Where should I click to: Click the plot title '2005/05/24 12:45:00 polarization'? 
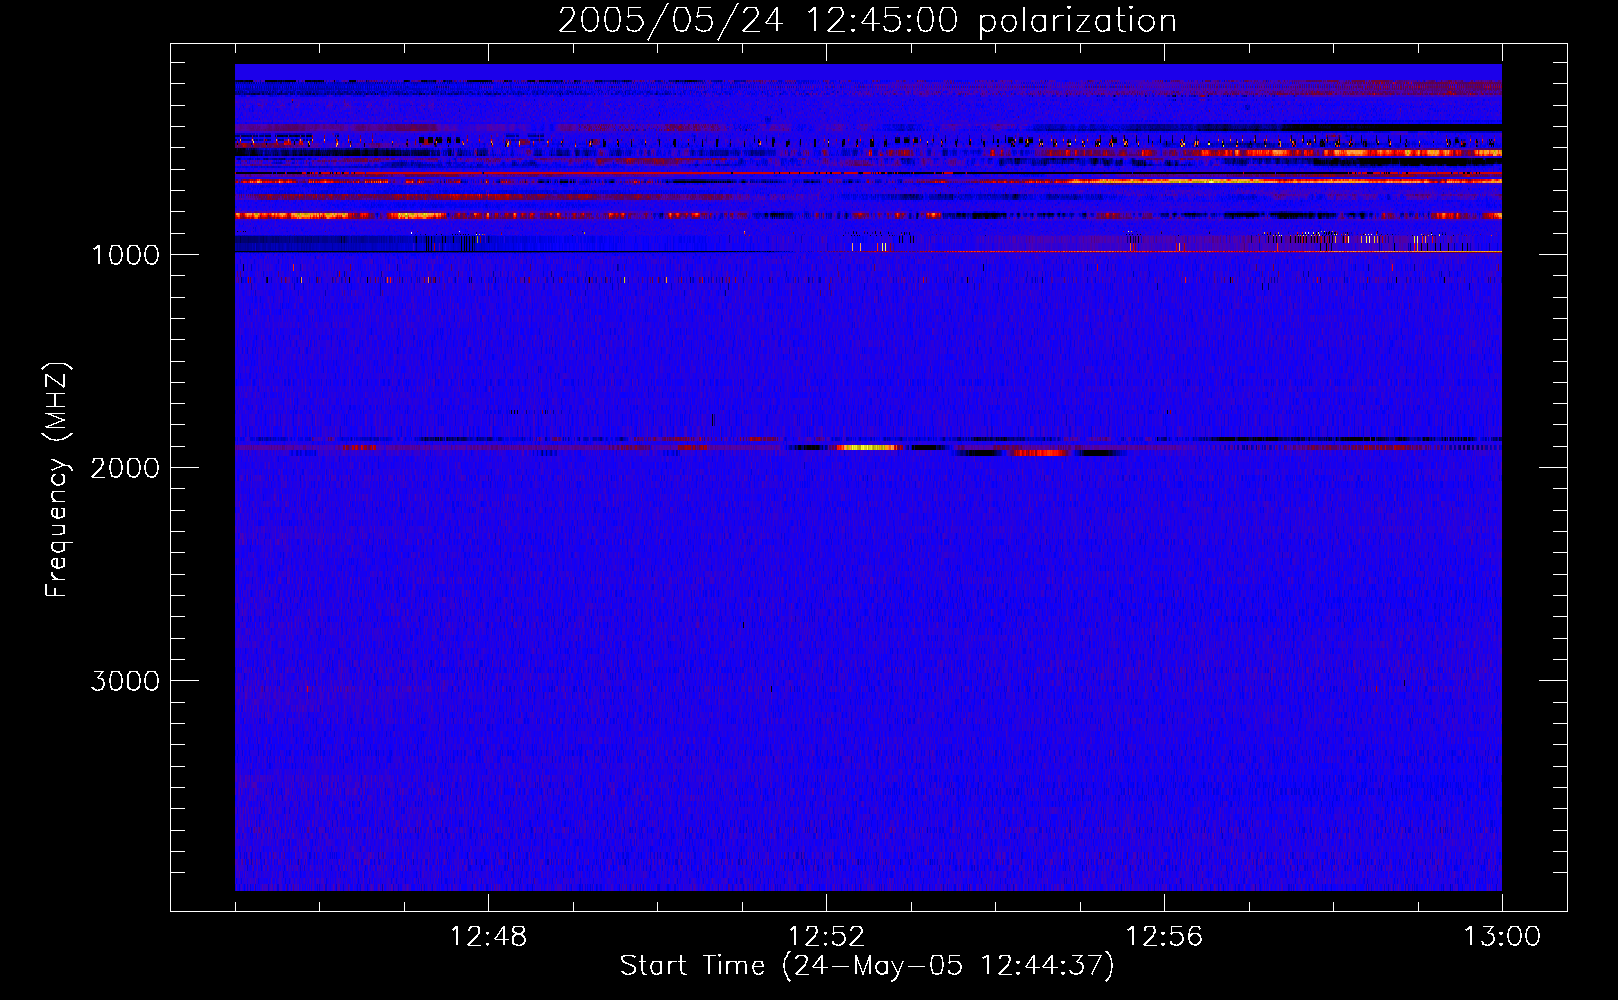coord(867,20)
